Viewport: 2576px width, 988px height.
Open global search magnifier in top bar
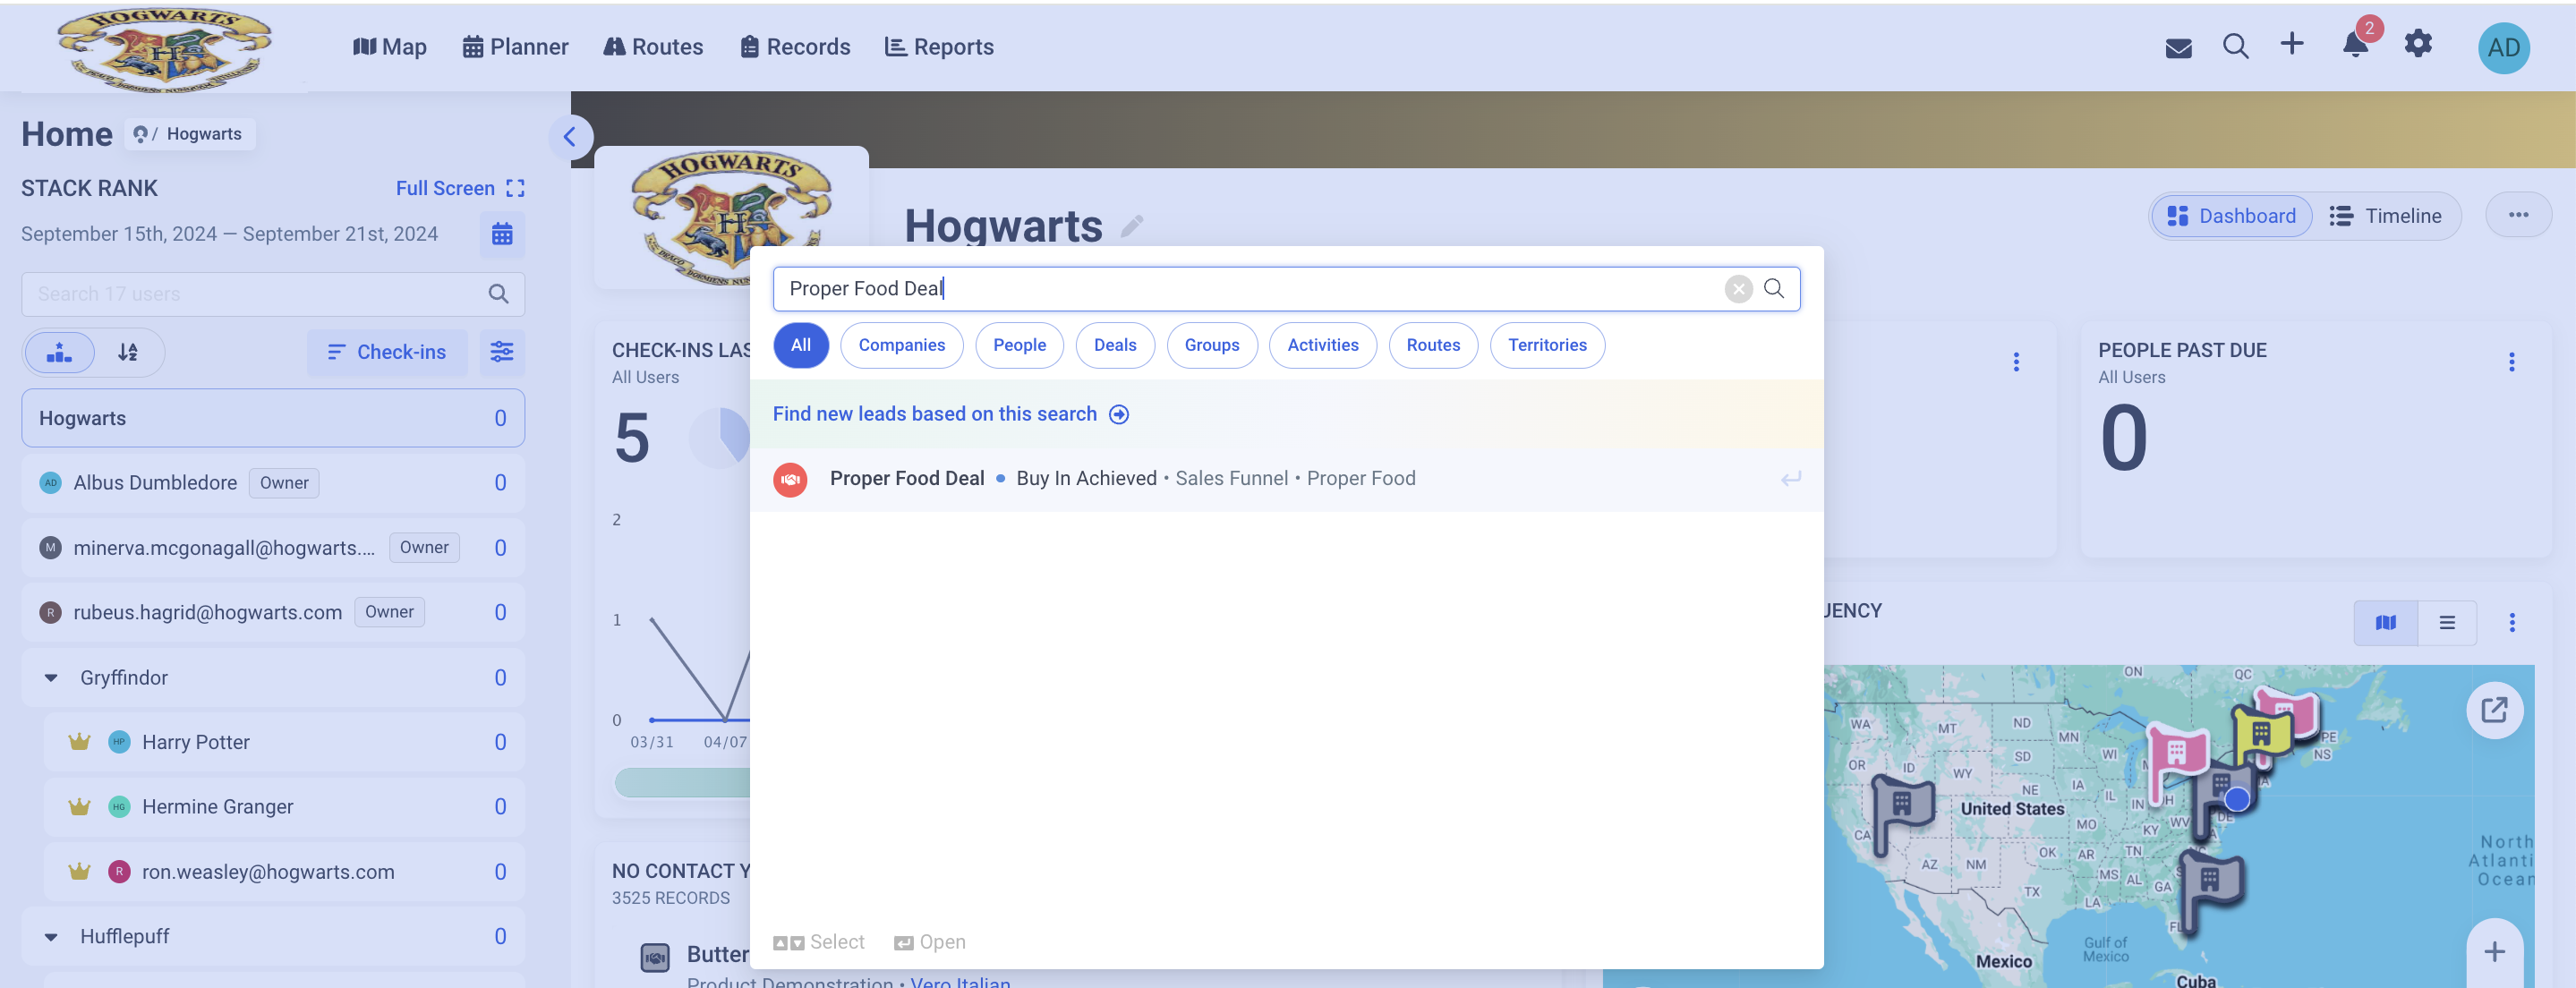click(2235, 46)
